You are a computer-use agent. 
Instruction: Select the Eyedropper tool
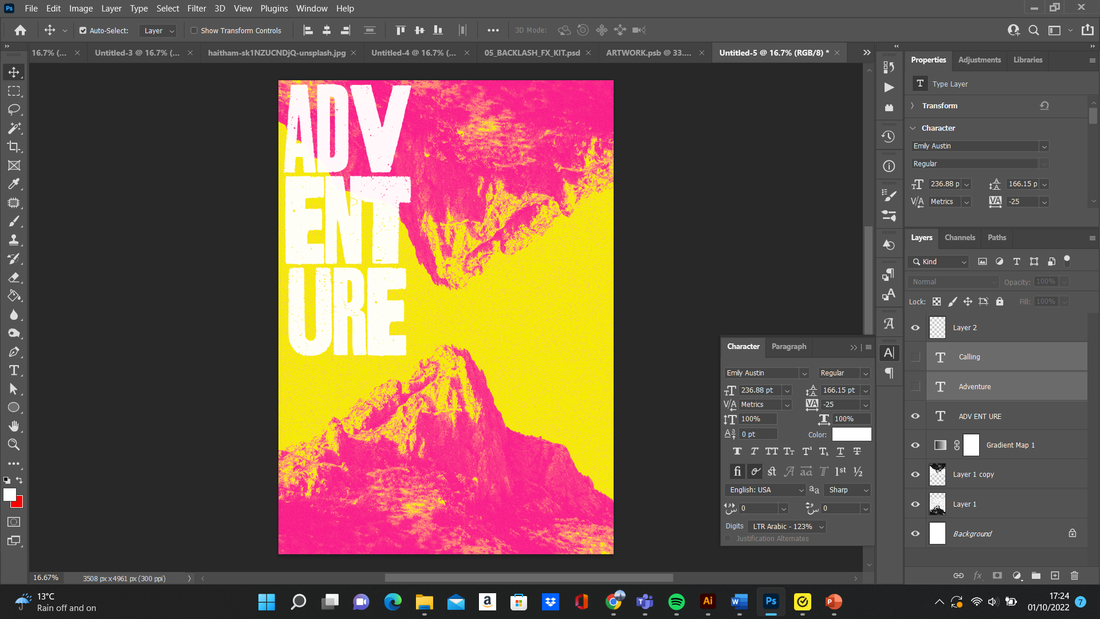tap(14, 184)
